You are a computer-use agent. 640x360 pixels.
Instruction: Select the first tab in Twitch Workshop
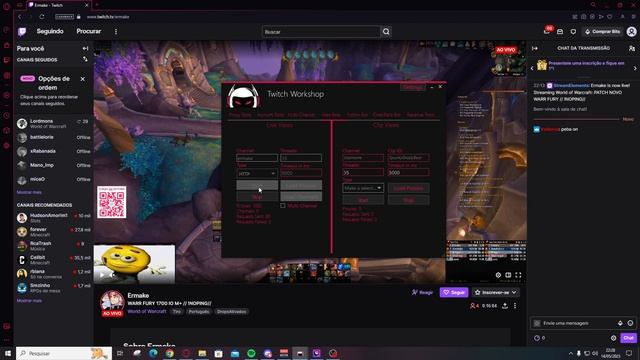point(240,115)
